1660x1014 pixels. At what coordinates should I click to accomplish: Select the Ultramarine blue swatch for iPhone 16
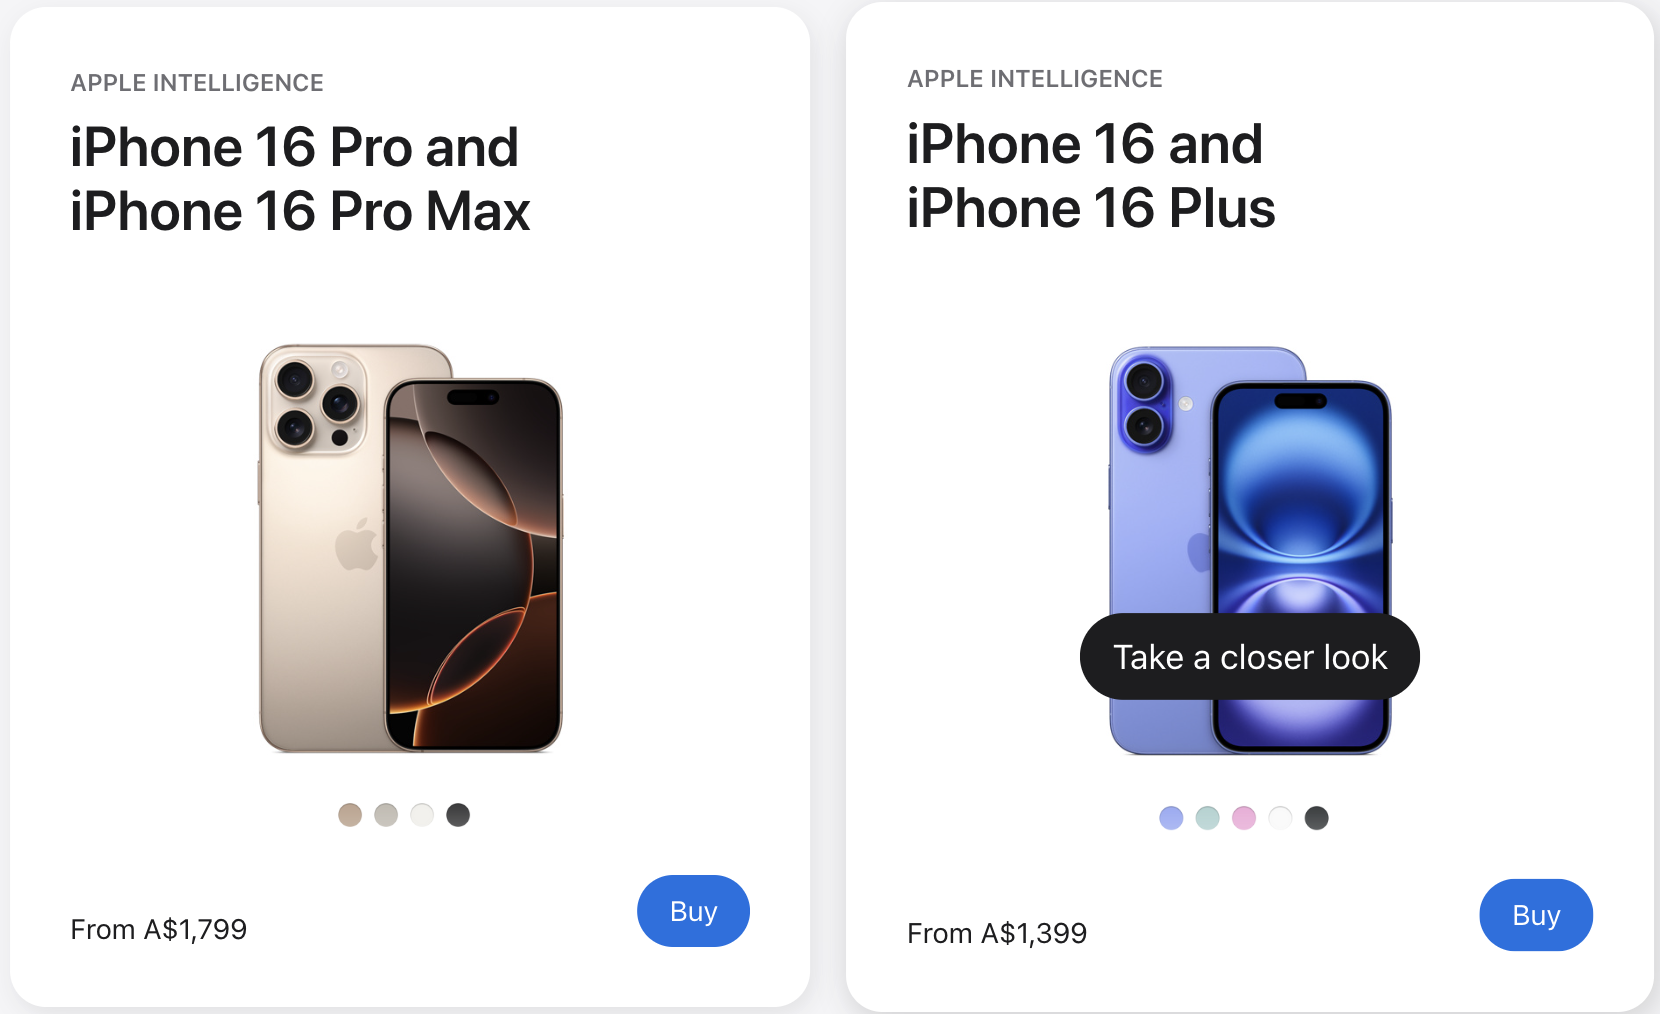coord(1171,818)
